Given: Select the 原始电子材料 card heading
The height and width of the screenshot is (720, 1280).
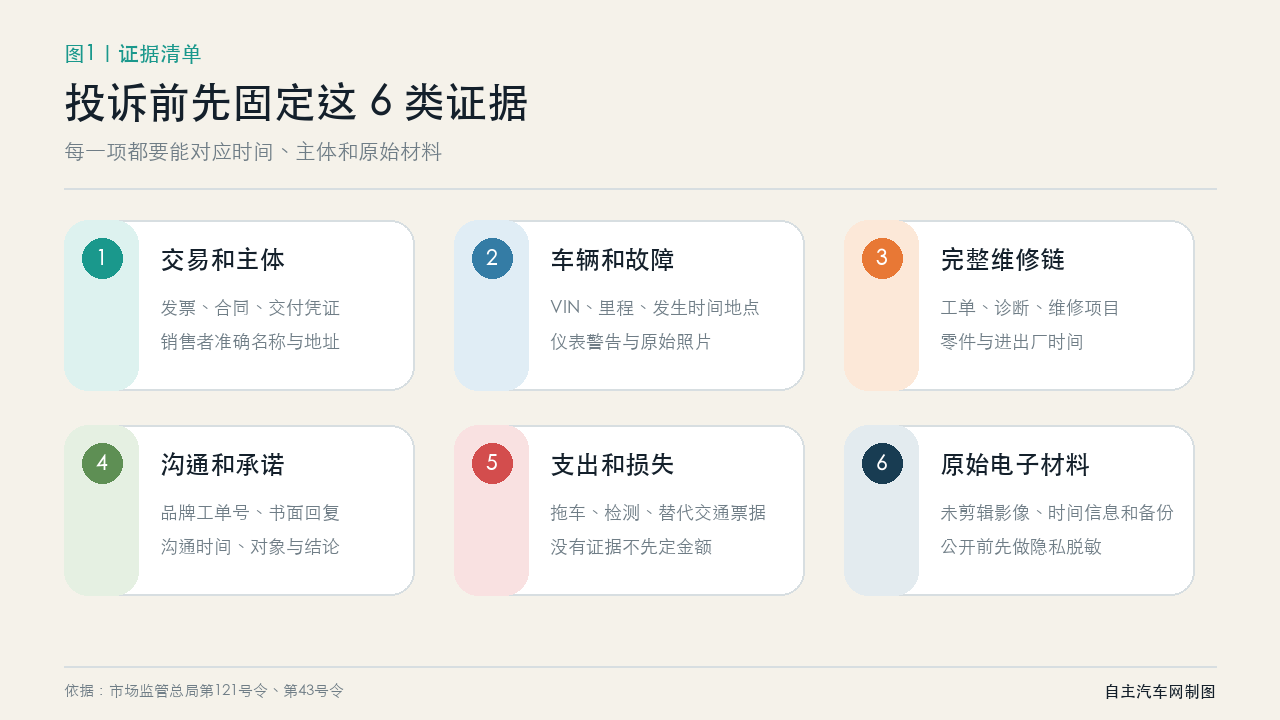Looking at the screenshot, I should click(1015, 465).
